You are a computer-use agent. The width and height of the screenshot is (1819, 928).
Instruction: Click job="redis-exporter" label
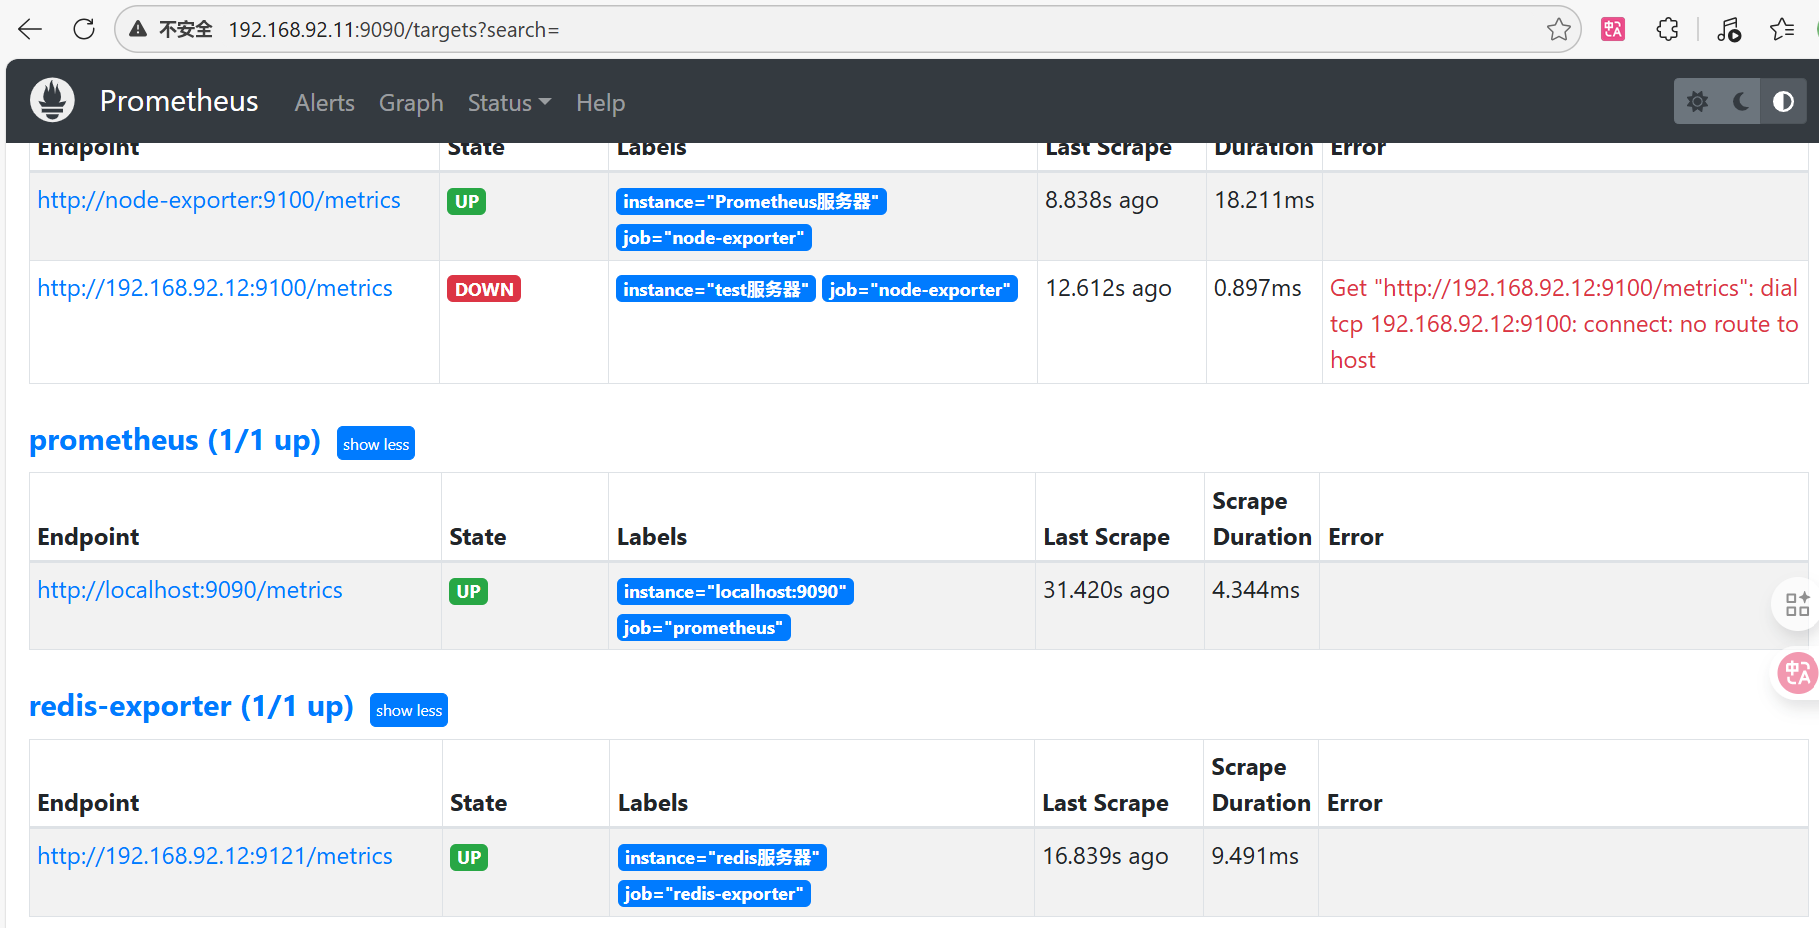[714, 893]
